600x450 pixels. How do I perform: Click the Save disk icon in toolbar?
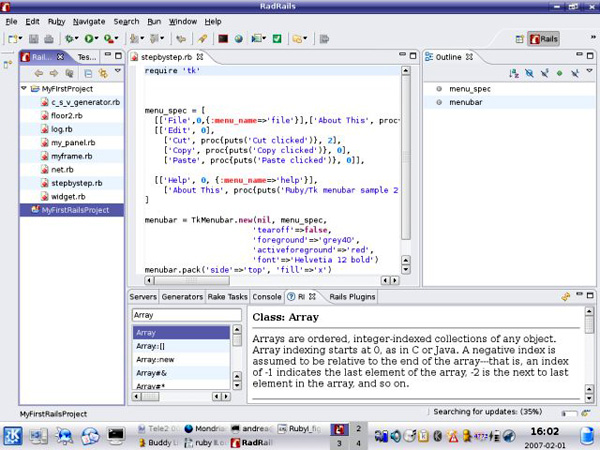[x=34, y=39]
